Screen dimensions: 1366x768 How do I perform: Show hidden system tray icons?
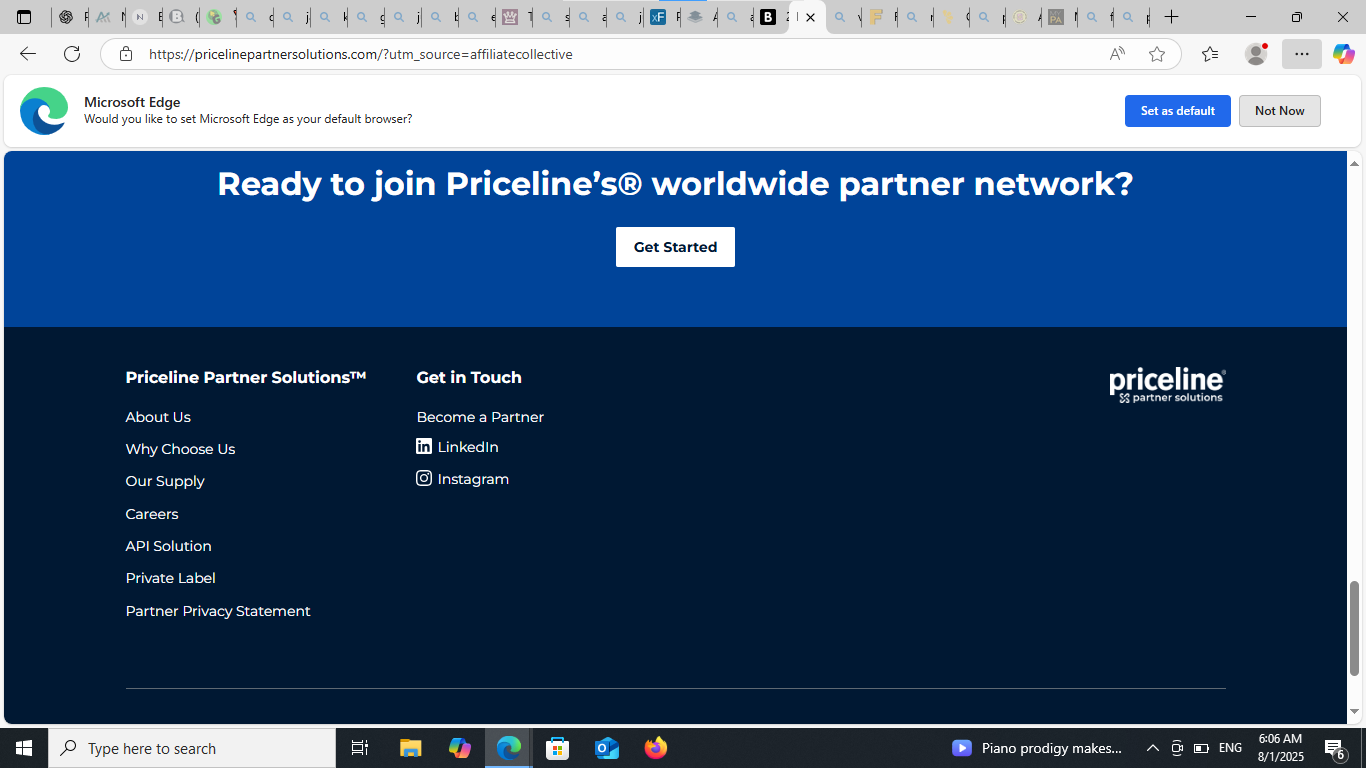click(x=1152, y=748)
